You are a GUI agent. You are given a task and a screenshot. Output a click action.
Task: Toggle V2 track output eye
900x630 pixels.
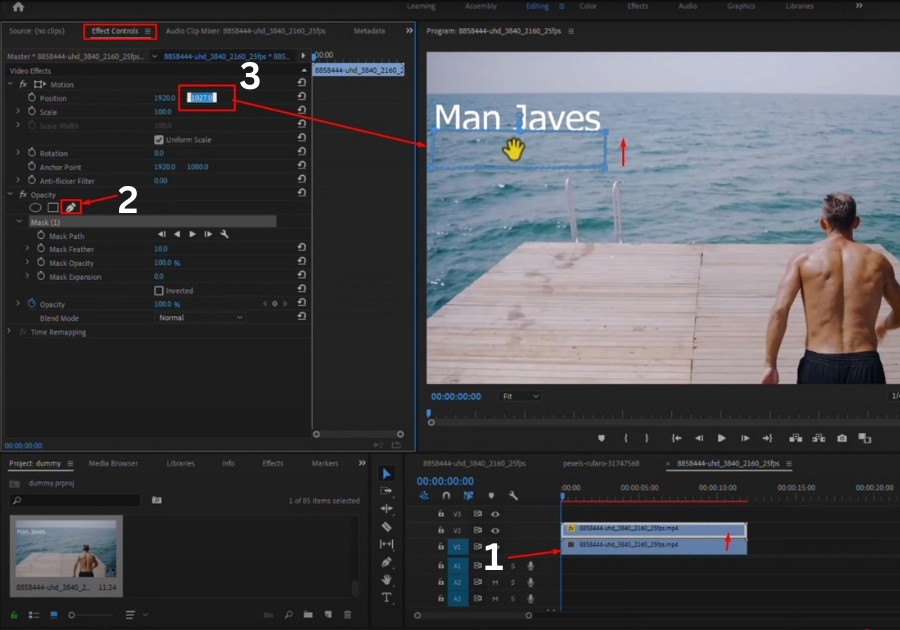click(x=495, y=530)
